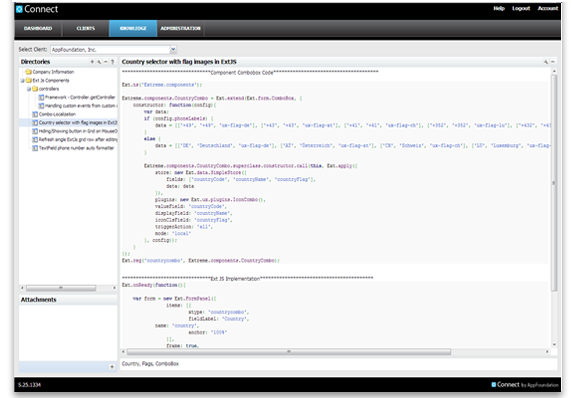Click the minus icon in Directories header
The image size is (575, 398).
pyautogui.click(x=106, y=62)
